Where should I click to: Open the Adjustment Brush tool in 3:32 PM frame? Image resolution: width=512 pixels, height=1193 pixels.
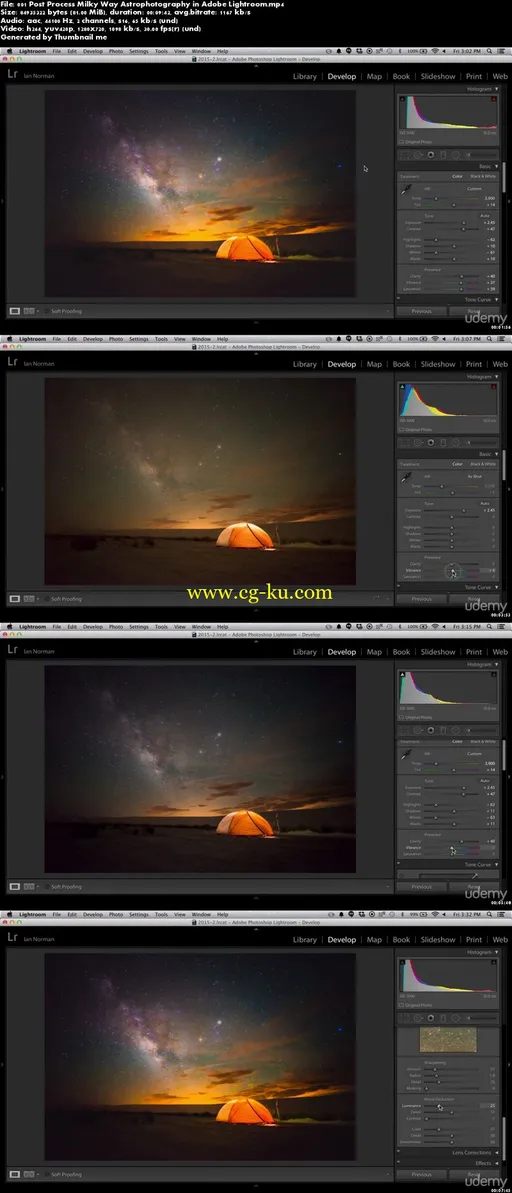[x=481, y=1017]
